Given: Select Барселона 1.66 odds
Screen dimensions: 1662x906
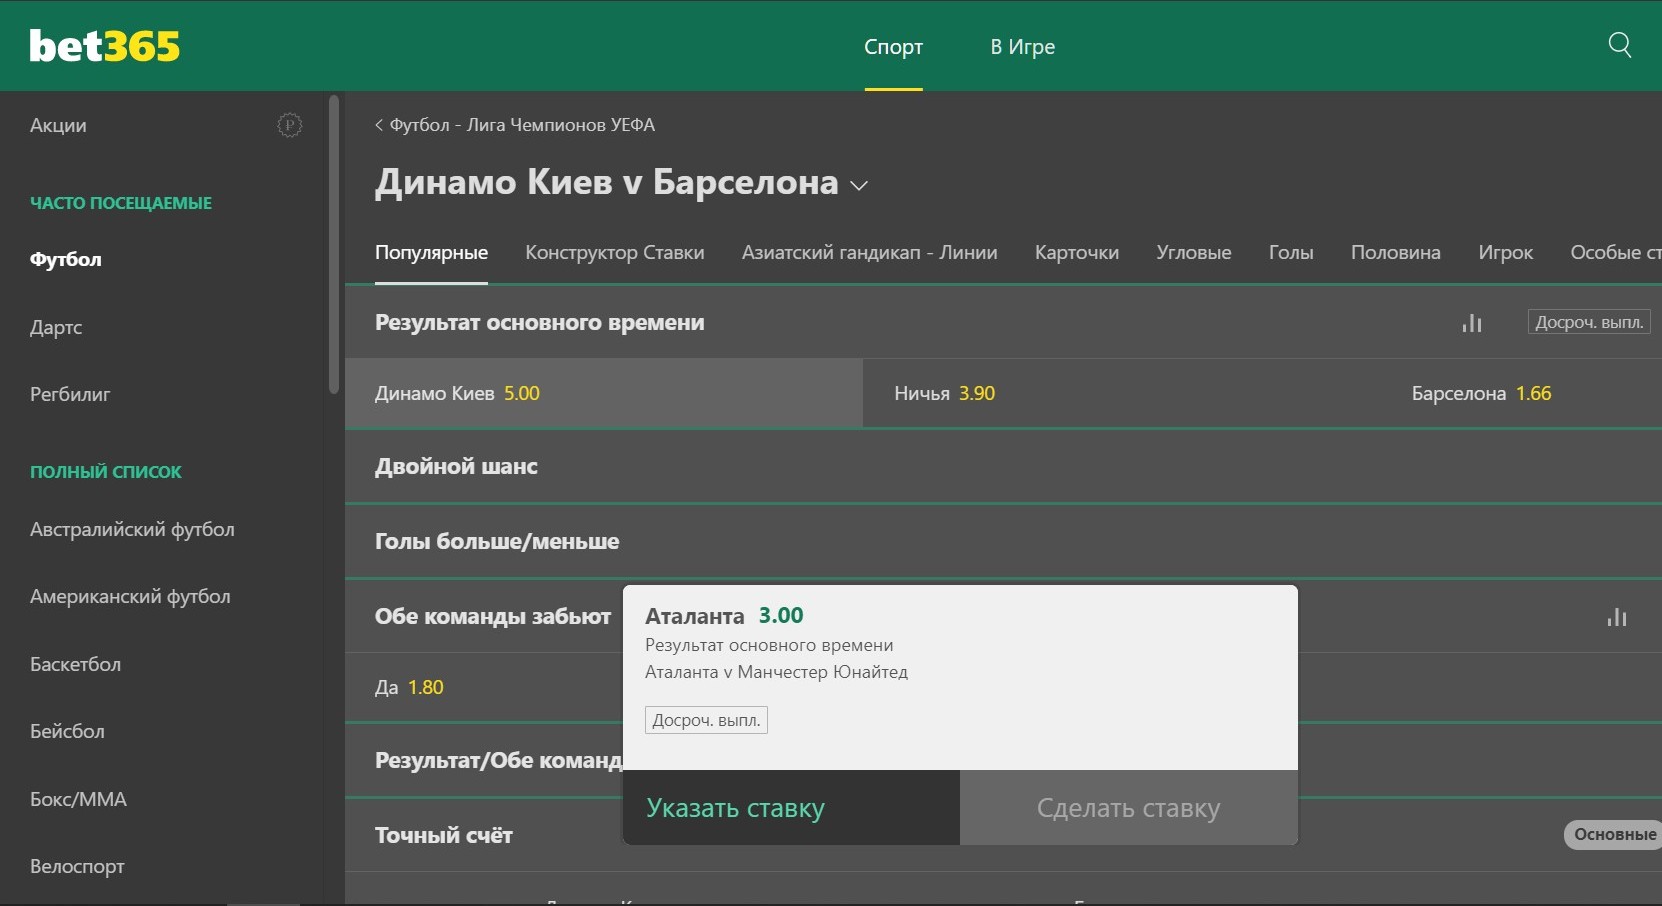Looking at the screenshot, I should (x=1521, y=393).
